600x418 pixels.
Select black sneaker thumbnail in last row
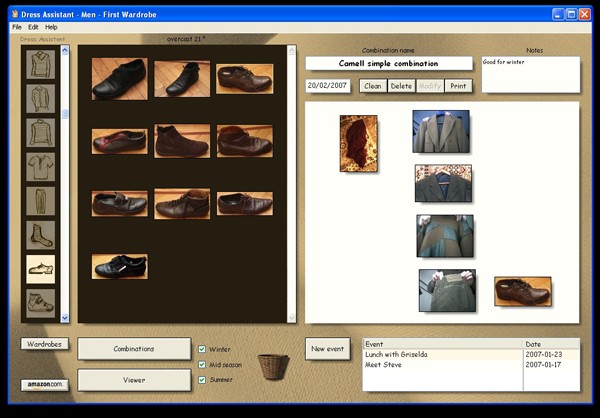[119, 266]
